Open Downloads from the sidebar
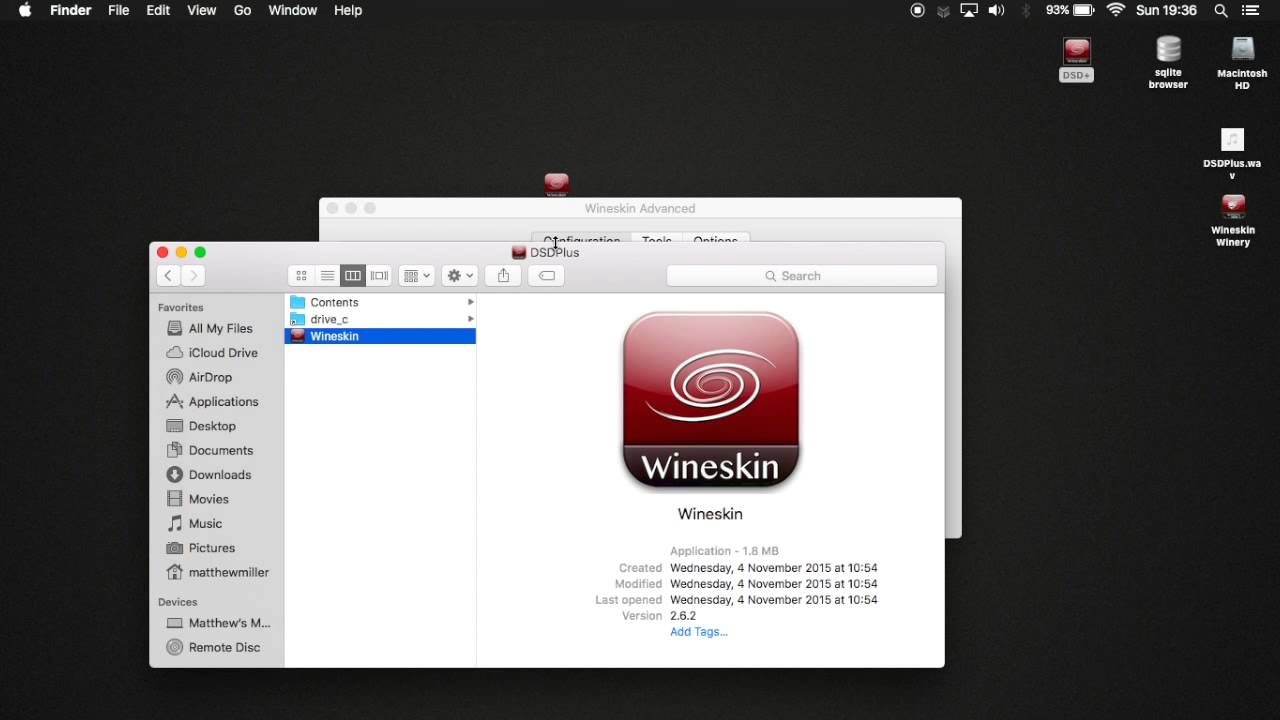Image resolution: width=1280 pixels, height=720 pixels. point(219,475)
